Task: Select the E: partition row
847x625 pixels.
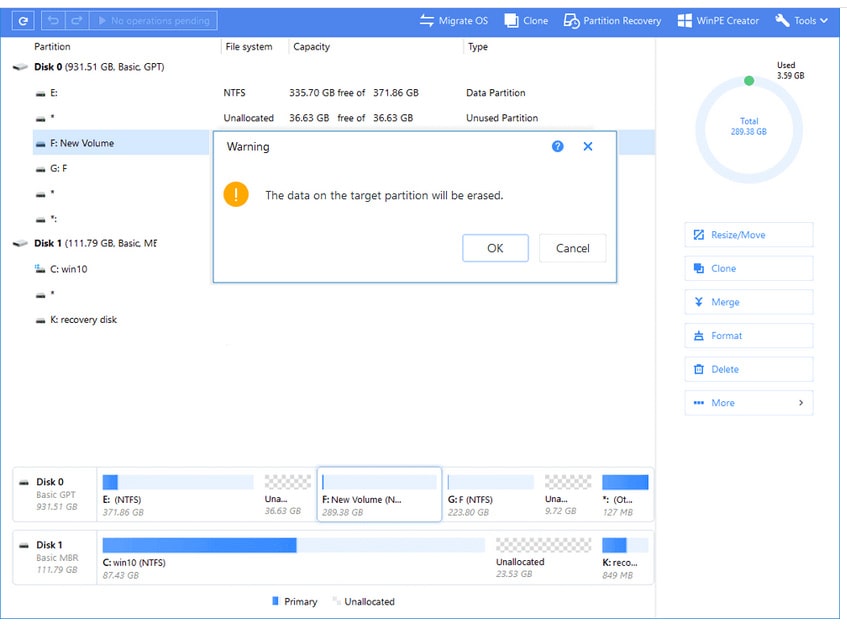Action: point(344,93)
